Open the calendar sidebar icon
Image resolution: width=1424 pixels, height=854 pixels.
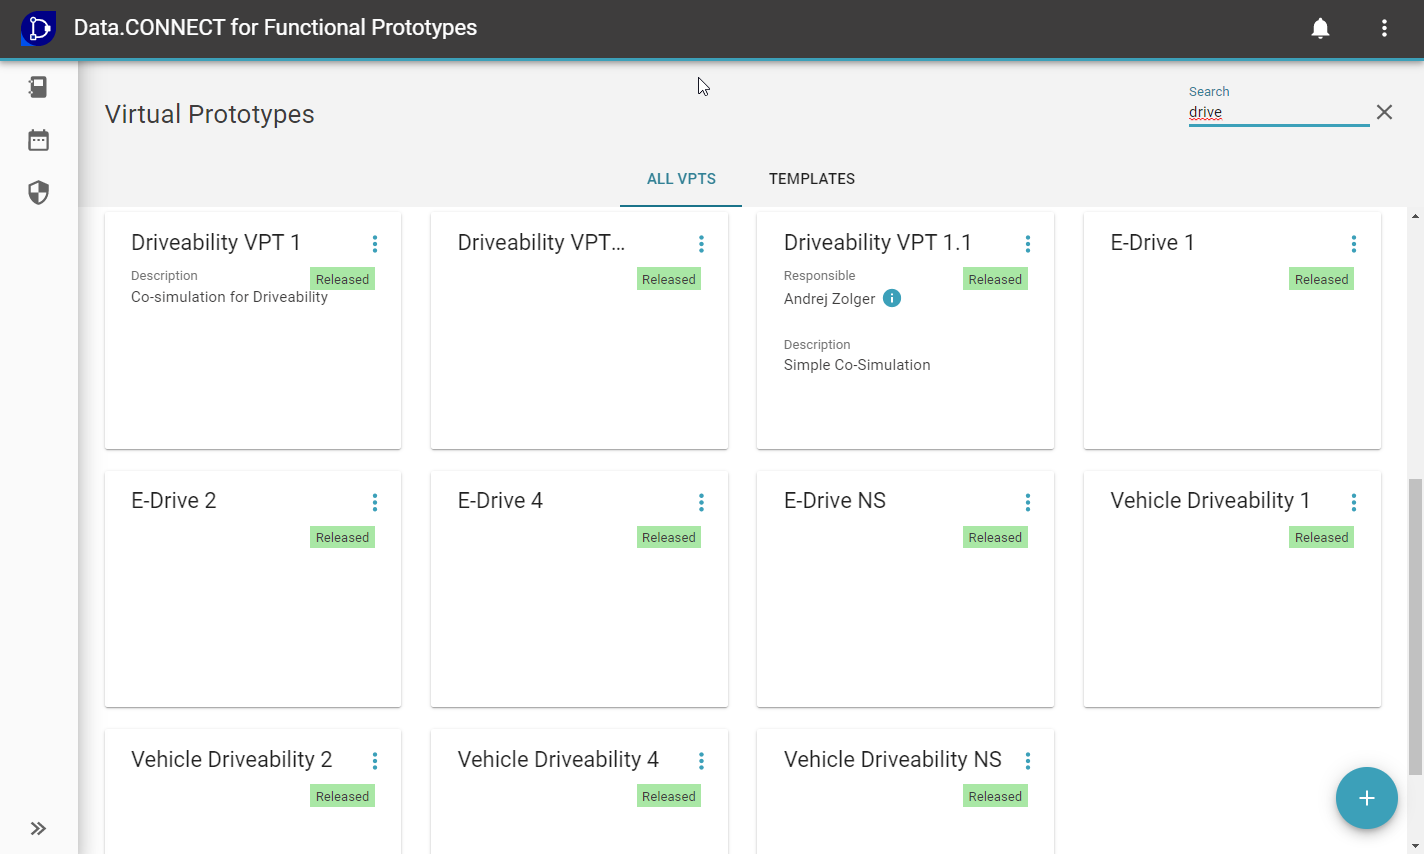[x=38, y=140]
